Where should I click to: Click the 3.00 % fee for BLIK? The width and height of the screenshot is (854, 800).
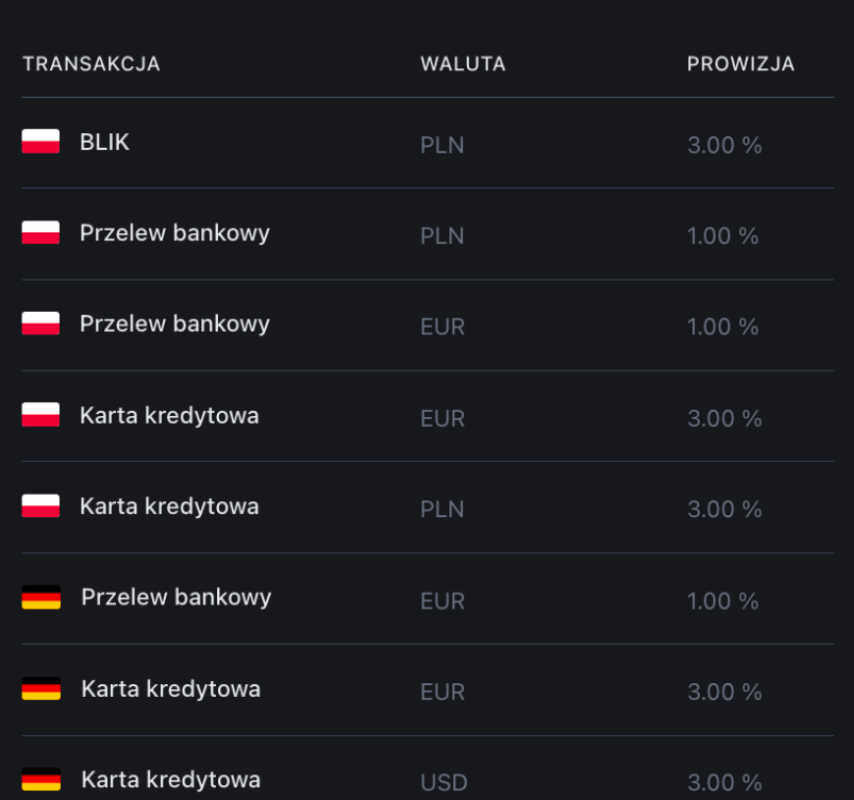724,145
